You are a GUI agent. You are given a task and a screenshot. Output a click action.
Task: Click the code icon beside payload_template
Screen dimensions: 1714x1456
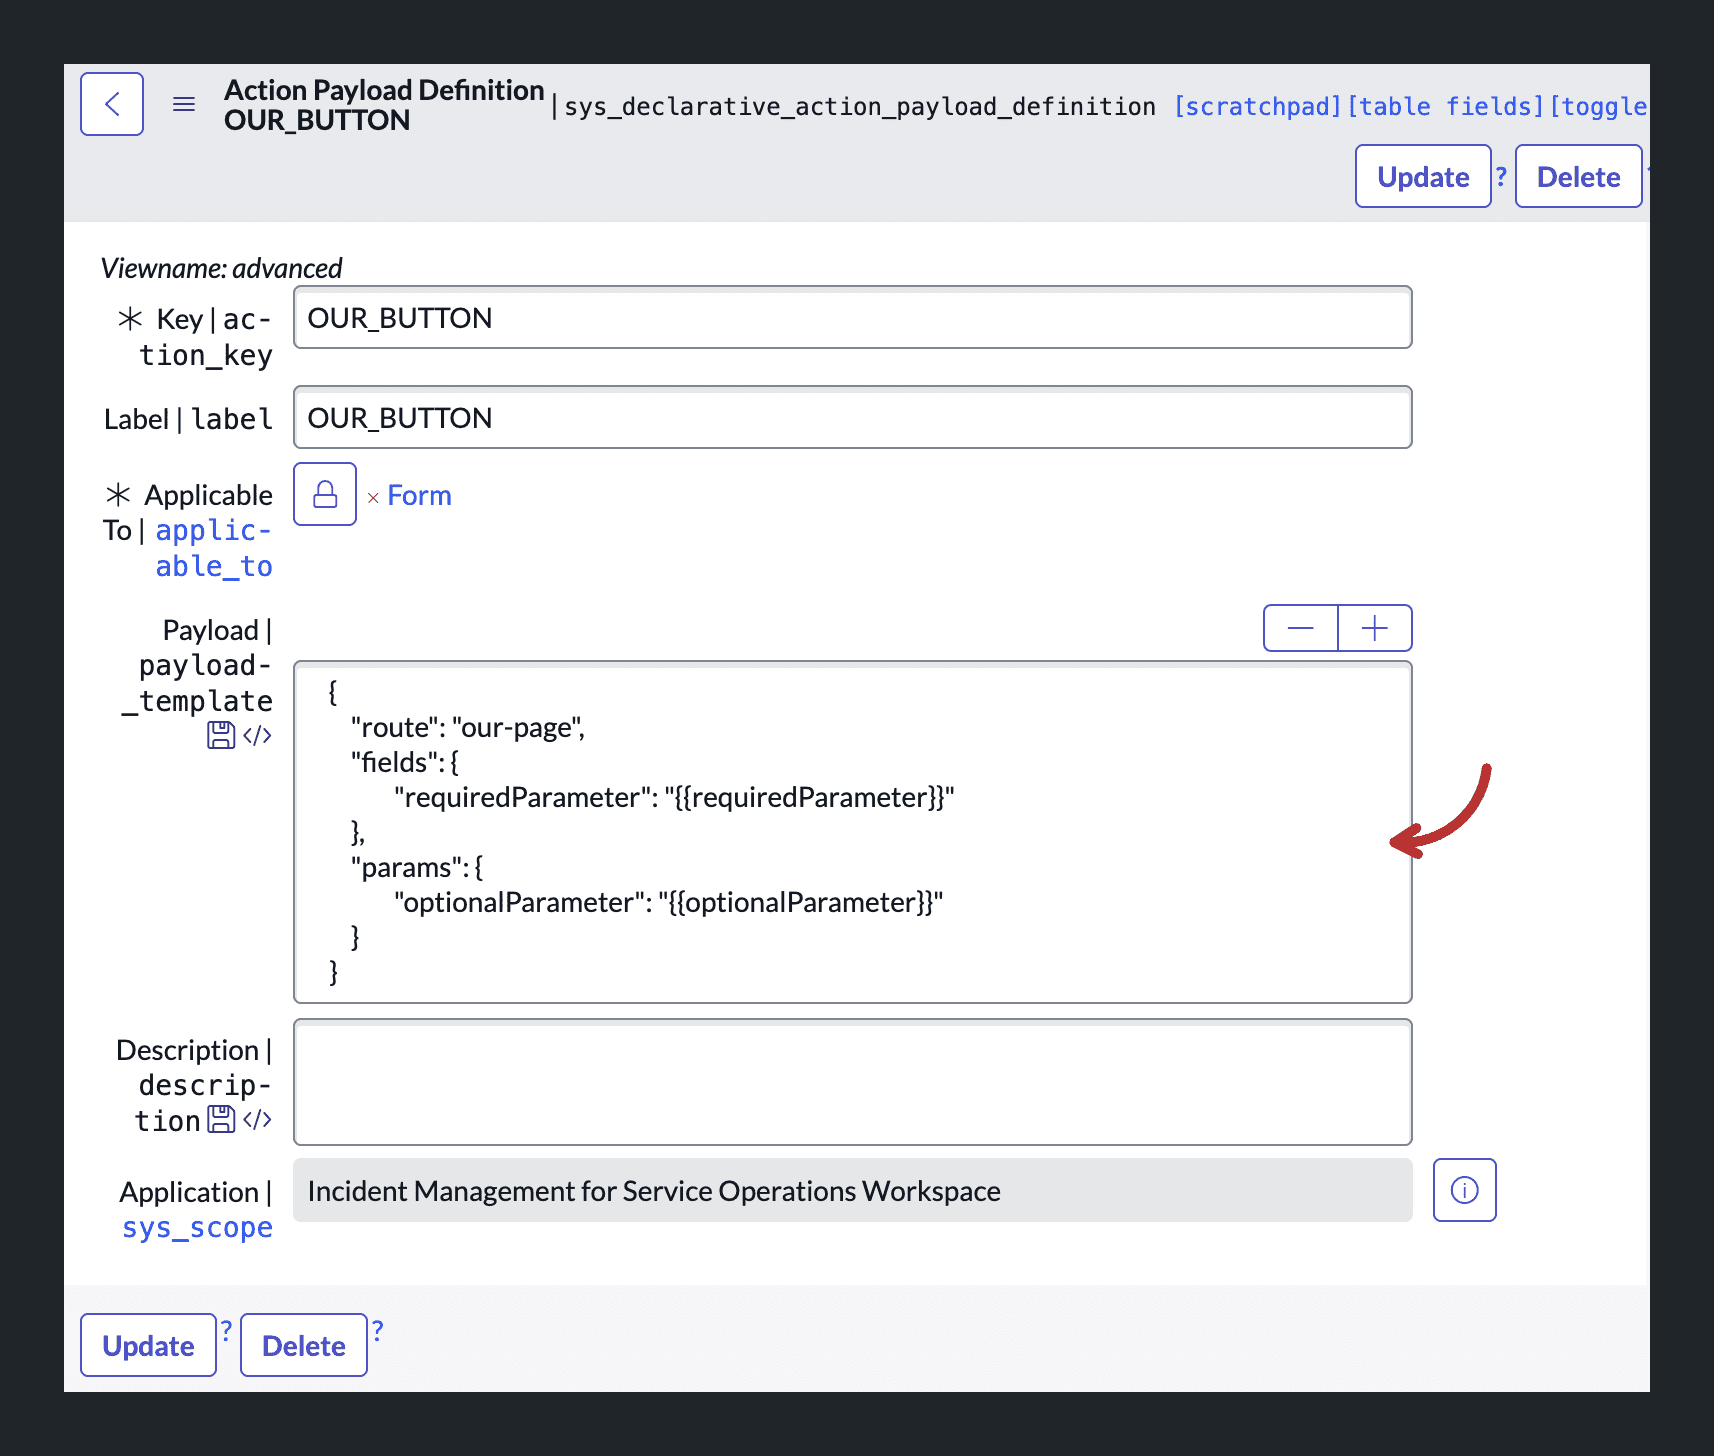tap(257, 735)
